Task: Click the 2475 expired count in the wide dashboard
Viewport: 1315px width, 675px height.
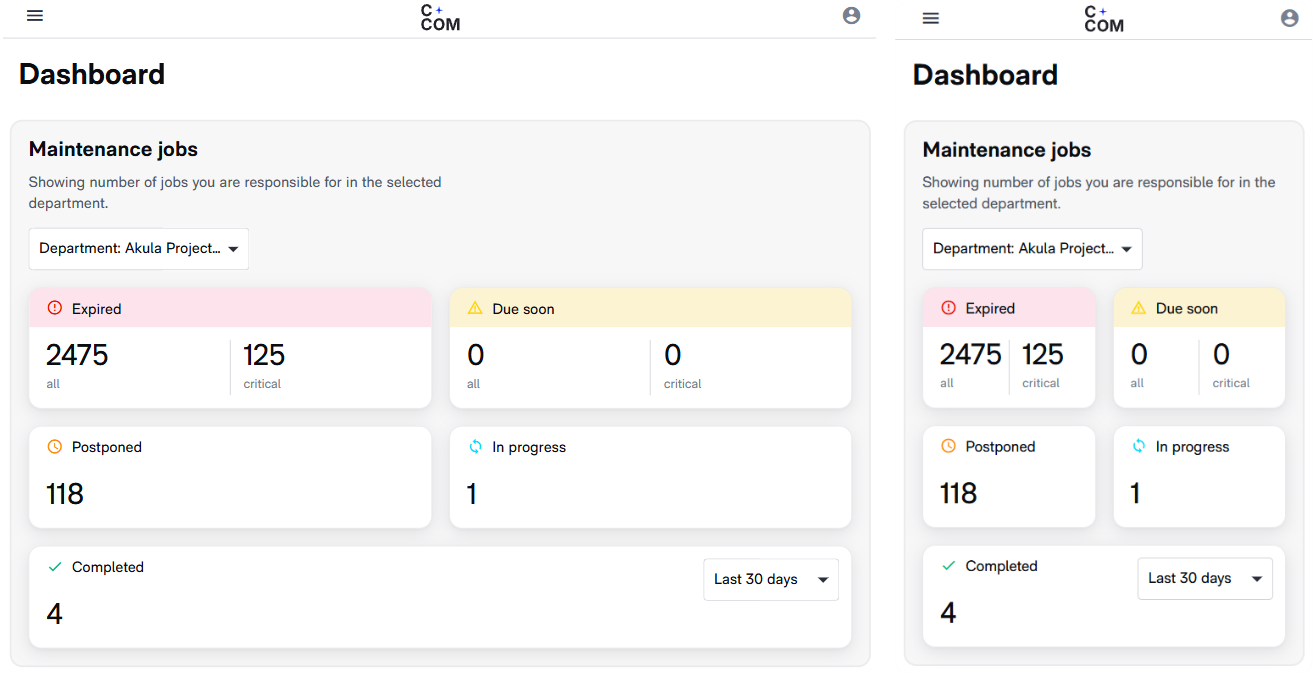Action: [77, 355]
